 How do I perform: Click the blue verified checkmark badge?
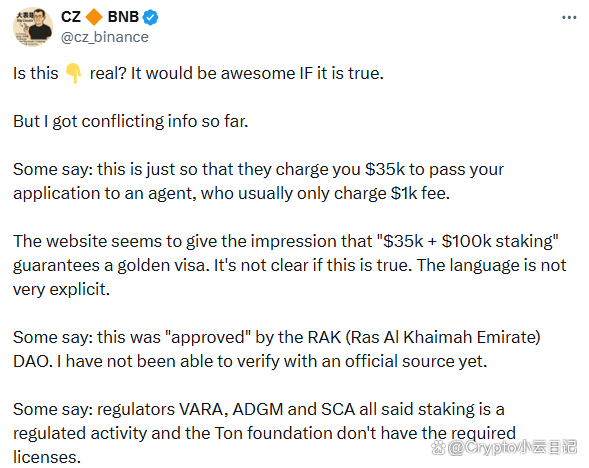pyautogui.click(x=151, y=17)
